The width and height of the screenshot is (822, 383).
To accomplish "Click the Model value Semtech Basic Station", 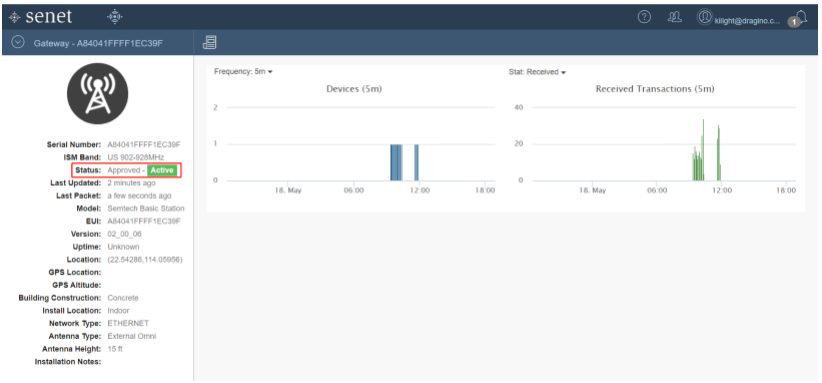I will click(x=146, y=209).
